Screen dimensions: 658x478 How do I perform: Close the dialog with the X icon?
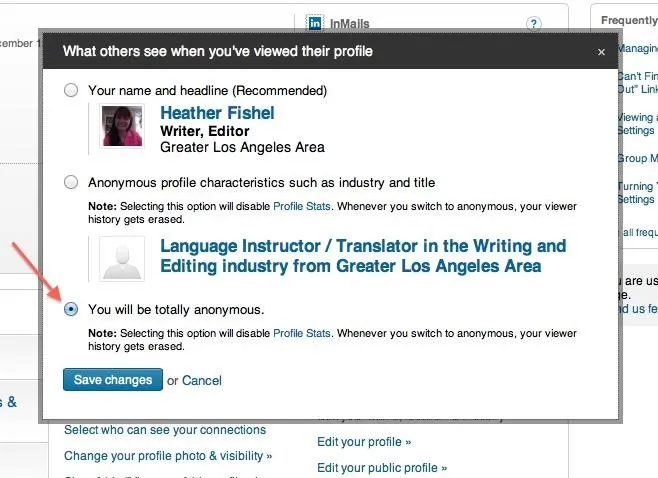601,52
